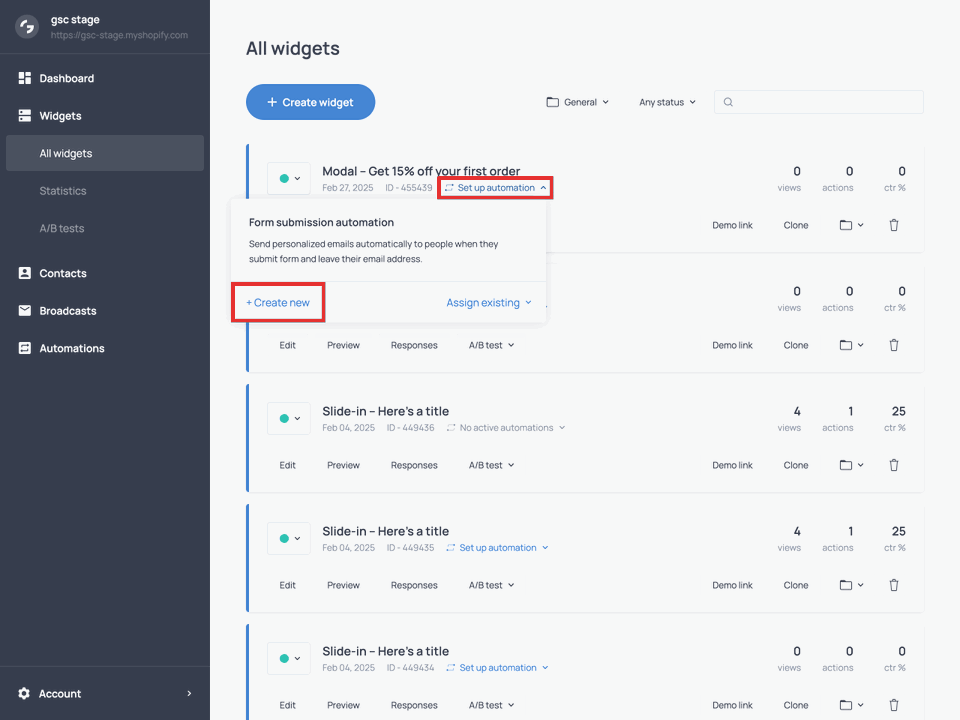
Task: Click the gsc stage store logo
Action: coord(27,27)
